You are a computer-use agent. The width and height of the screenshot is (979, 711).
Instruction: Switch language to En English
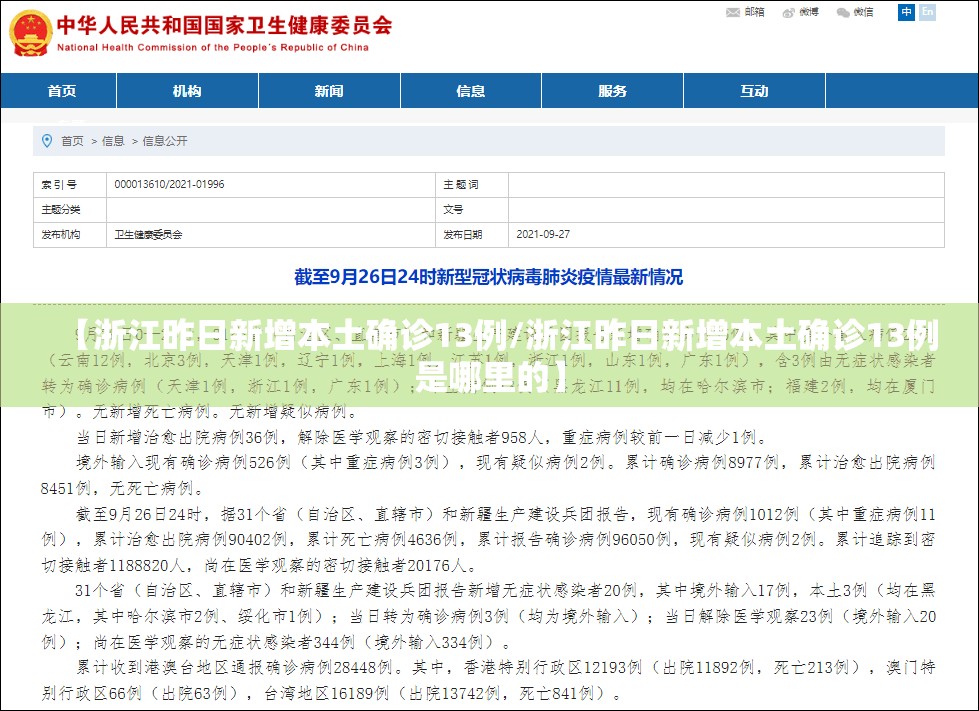click(928, 12)
